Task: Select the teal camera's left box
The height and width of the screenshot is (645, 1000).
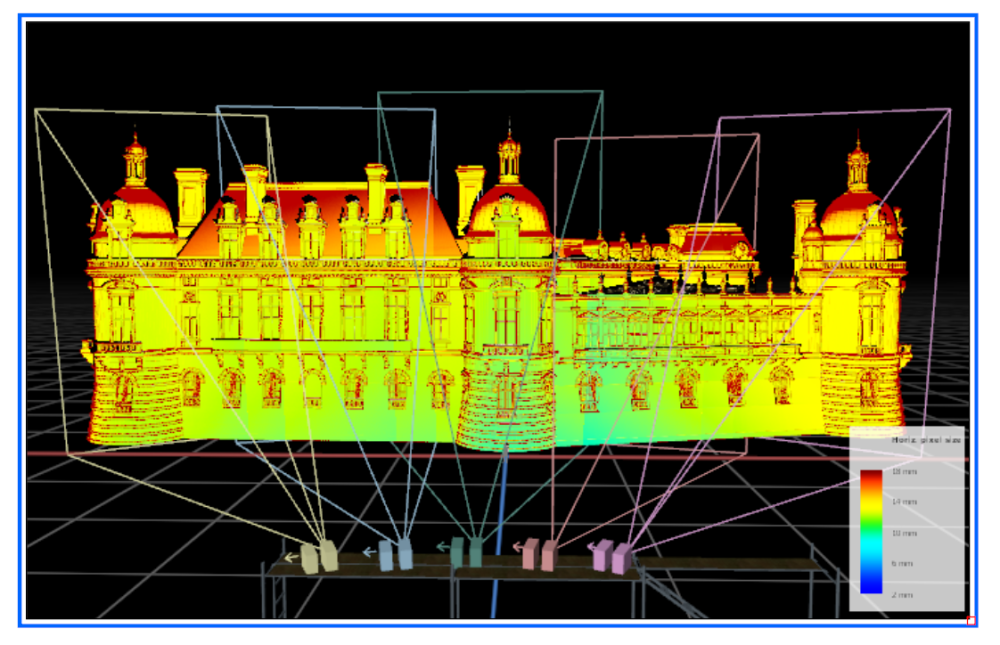Action: point(457,551)
